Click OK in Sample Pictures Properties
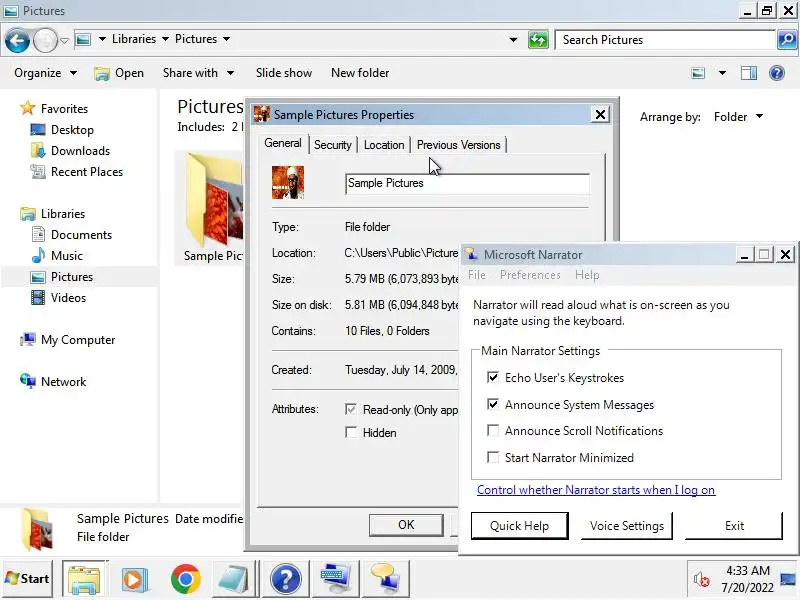 tap(406, 525)
